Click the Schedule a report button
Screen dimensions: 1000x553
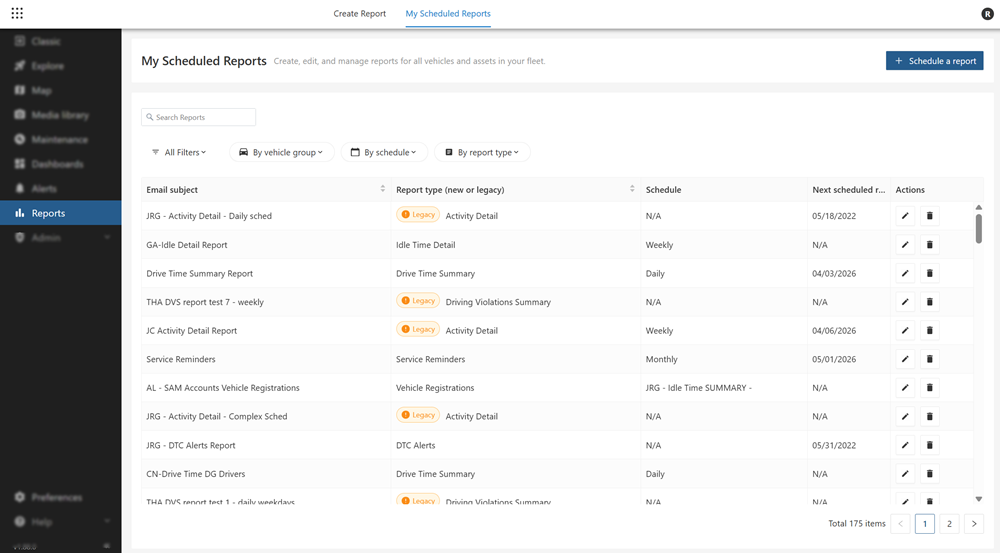pyautogui.click(x=934, y=61)
